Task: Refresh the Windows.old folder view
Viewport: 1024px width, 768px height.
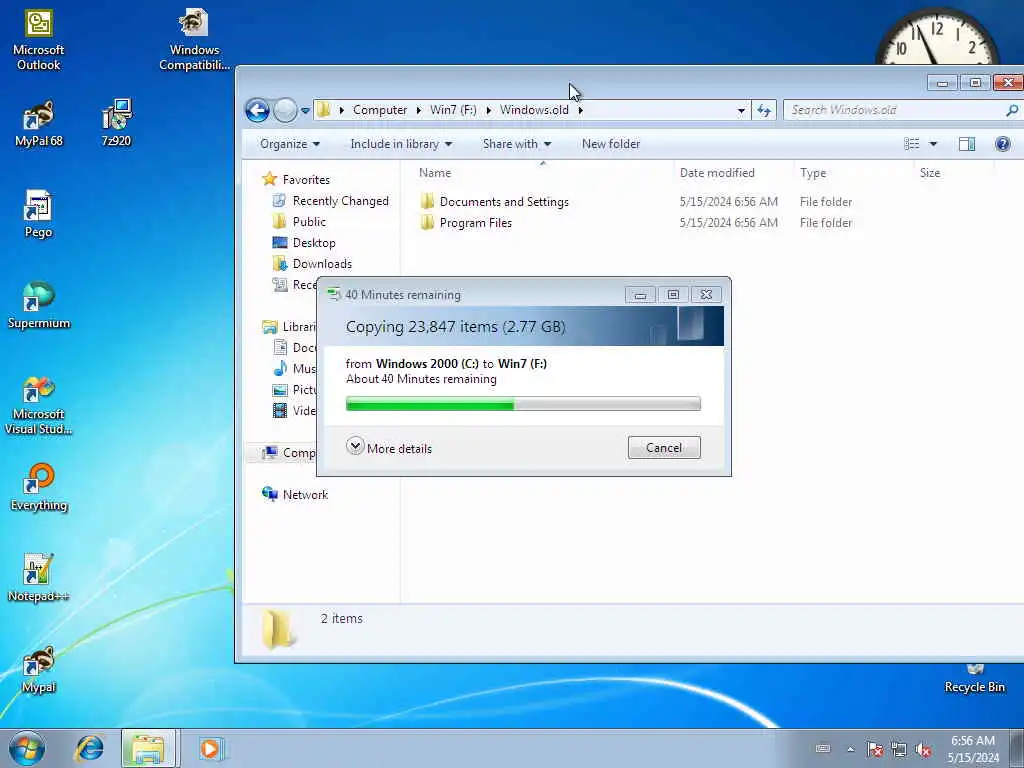Action: [x=763, y=110]
